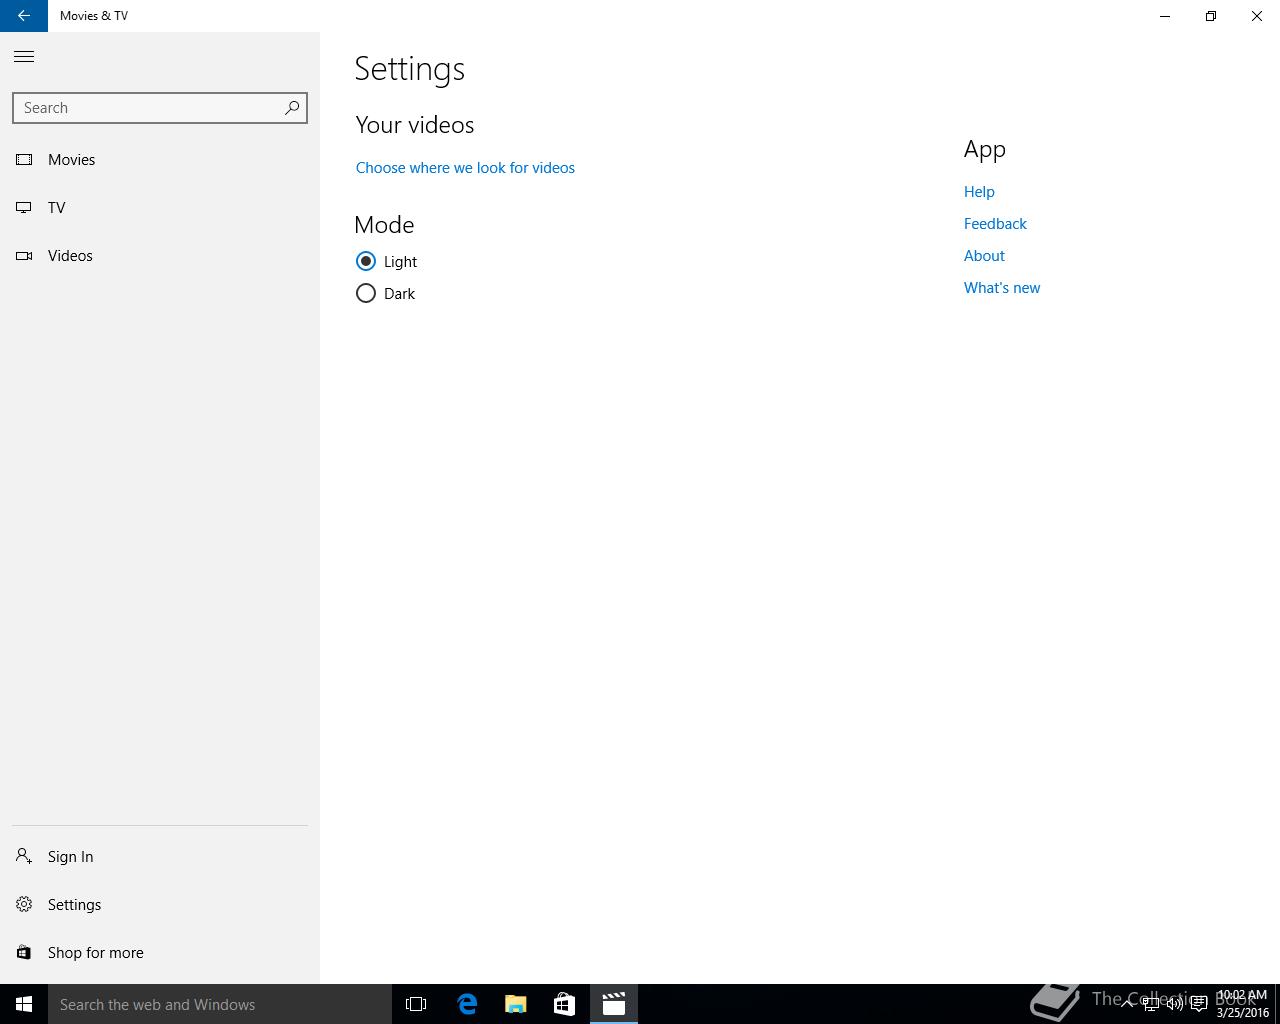The width and height of the screenshot is (1280, 1024).
Task: Open Shop for more
Action: tap(160, 953)
